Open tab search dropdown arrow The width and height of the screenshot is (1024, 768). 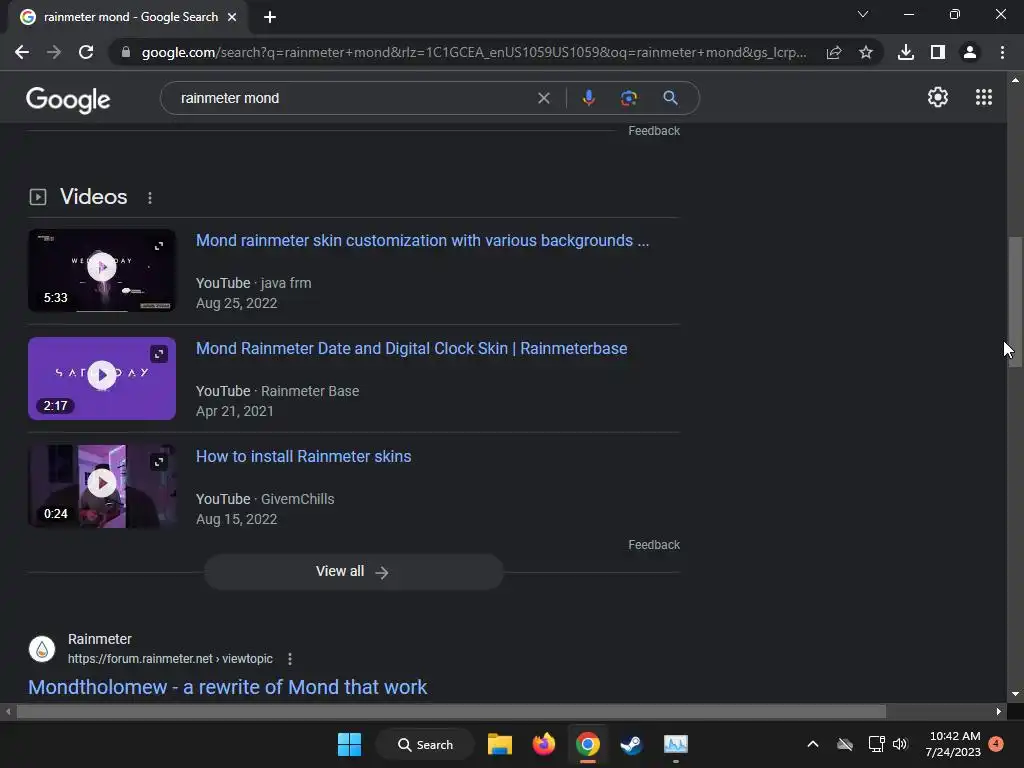(x=863, y=14)
